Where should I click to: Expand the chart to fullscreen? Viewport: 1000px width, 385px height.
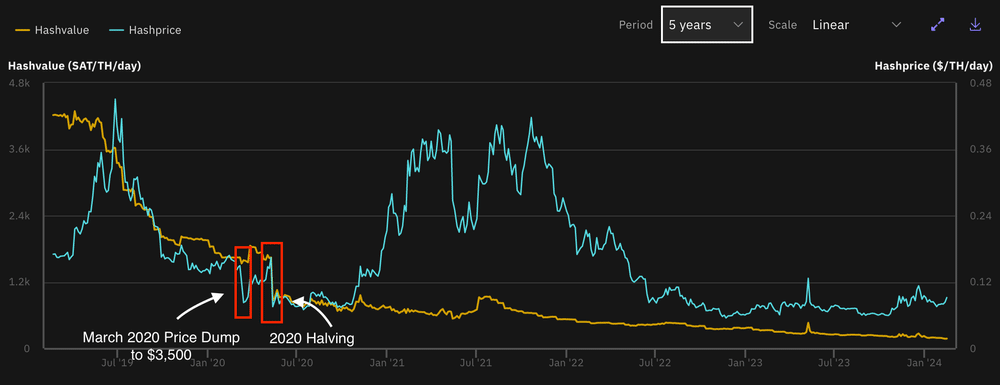938,25
